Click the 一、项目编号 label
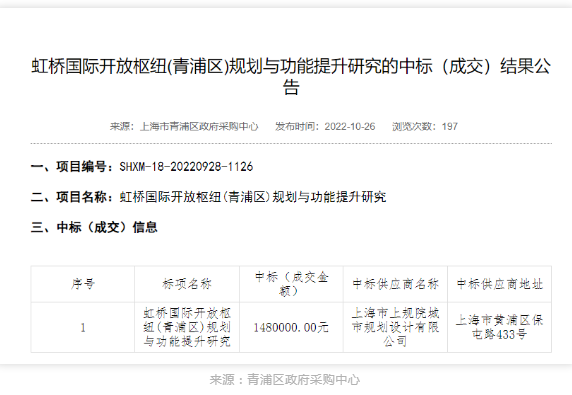 (74, 167)
